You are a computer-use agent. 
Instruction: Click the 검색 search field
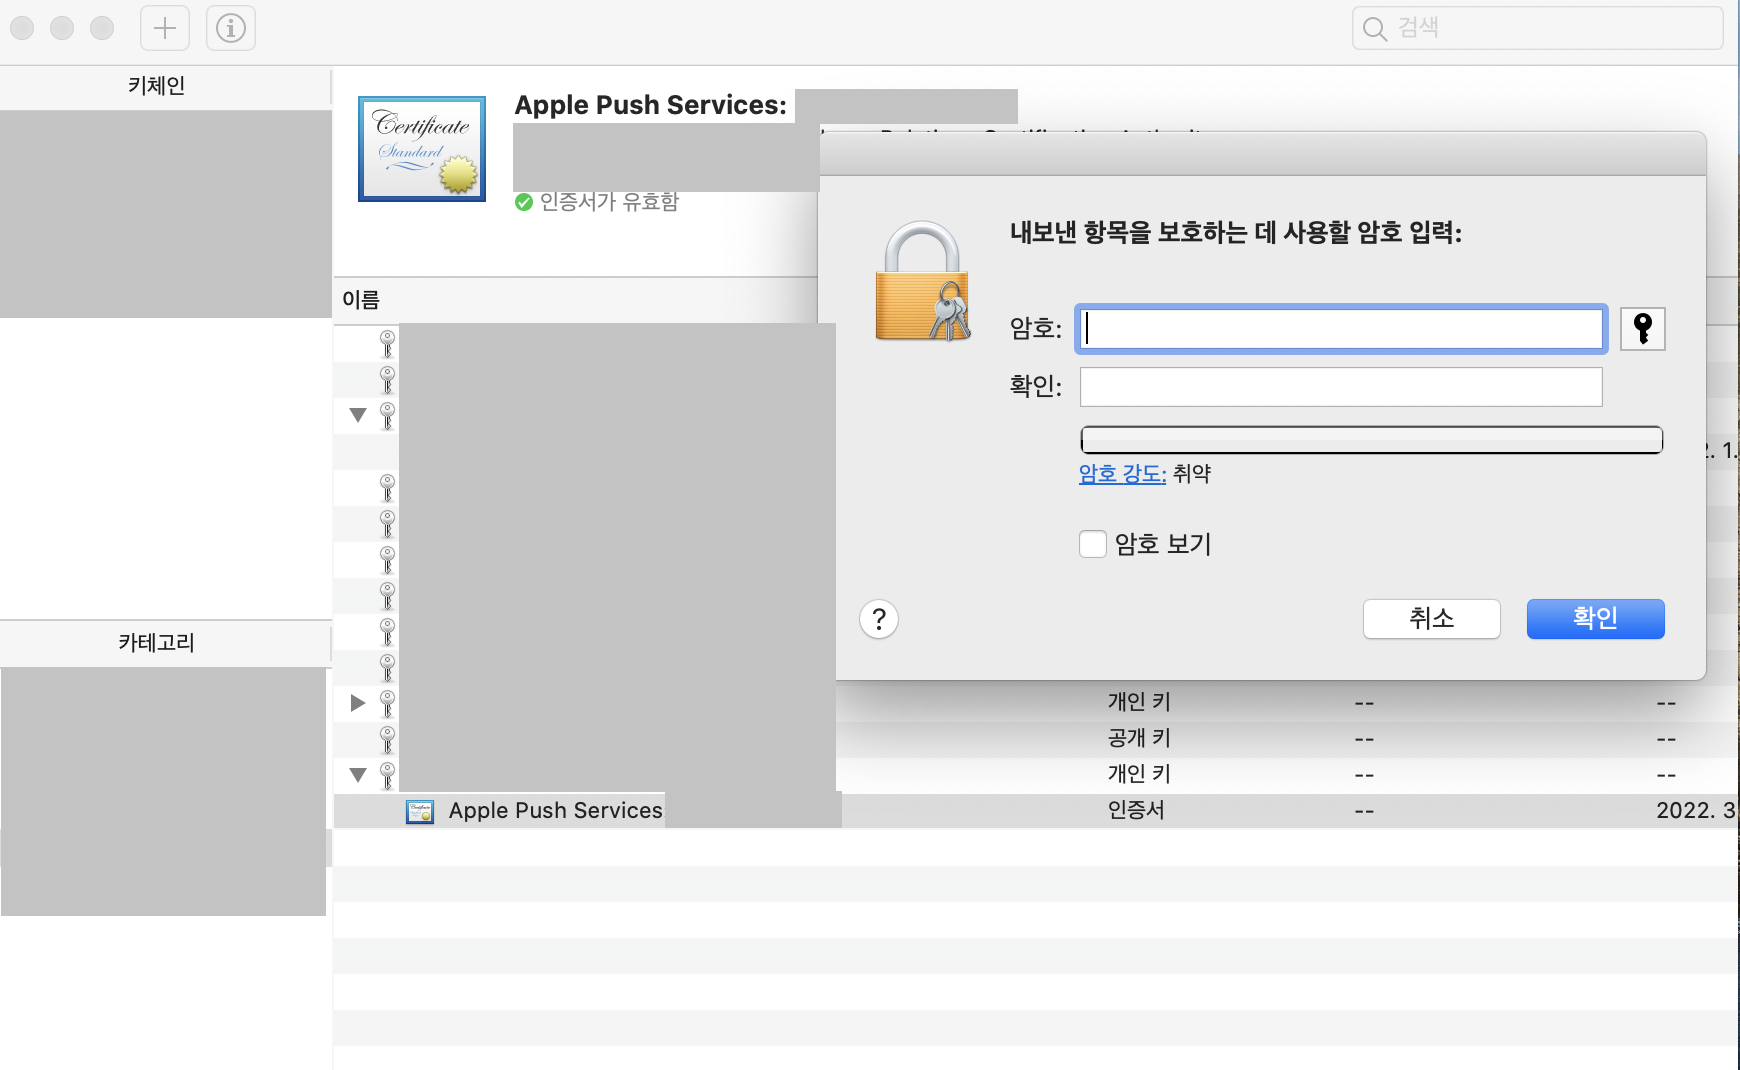coord(1537,28)
